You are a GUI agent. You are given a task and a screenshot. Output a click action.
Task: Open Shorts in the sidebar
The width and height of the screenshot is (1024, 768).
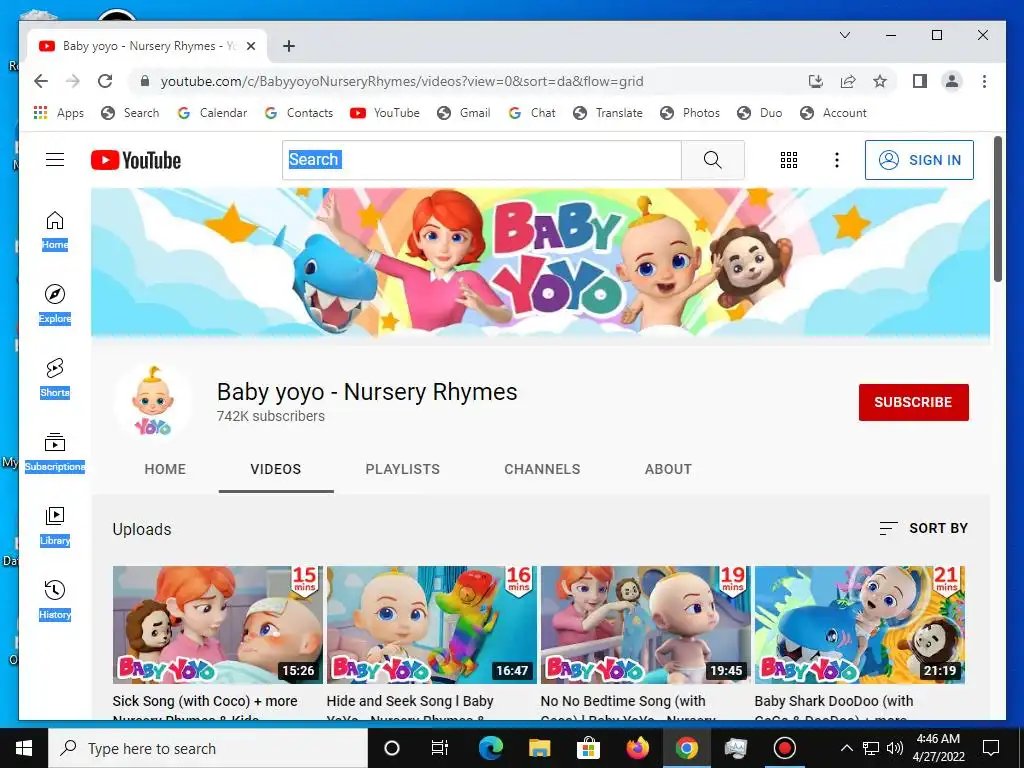55,378
